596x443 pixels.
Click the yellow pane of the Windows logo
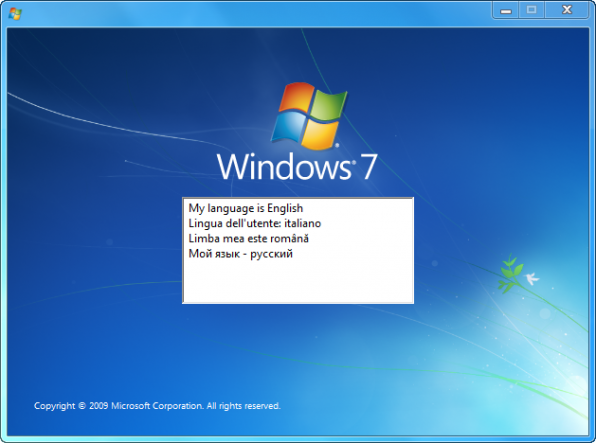[x=320, y=135]
